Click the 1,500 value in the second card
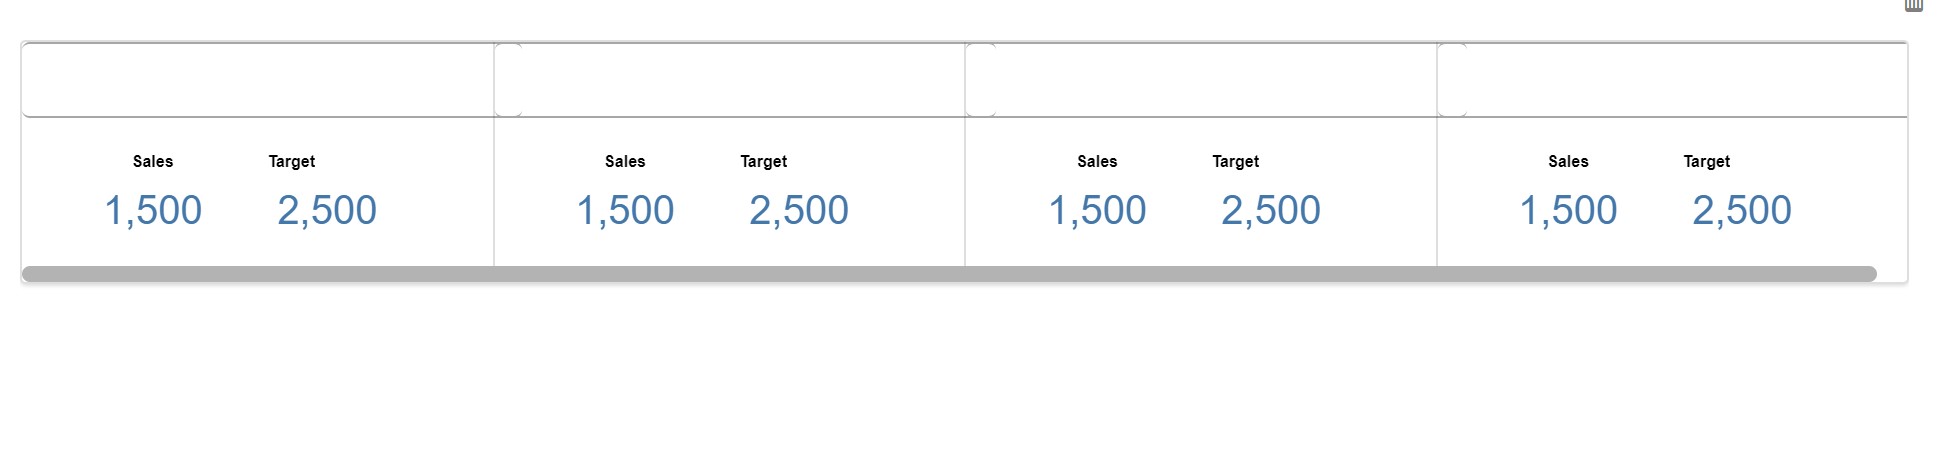The height and width of the screenshot is (454, 1948). click(x=625, y=210)
